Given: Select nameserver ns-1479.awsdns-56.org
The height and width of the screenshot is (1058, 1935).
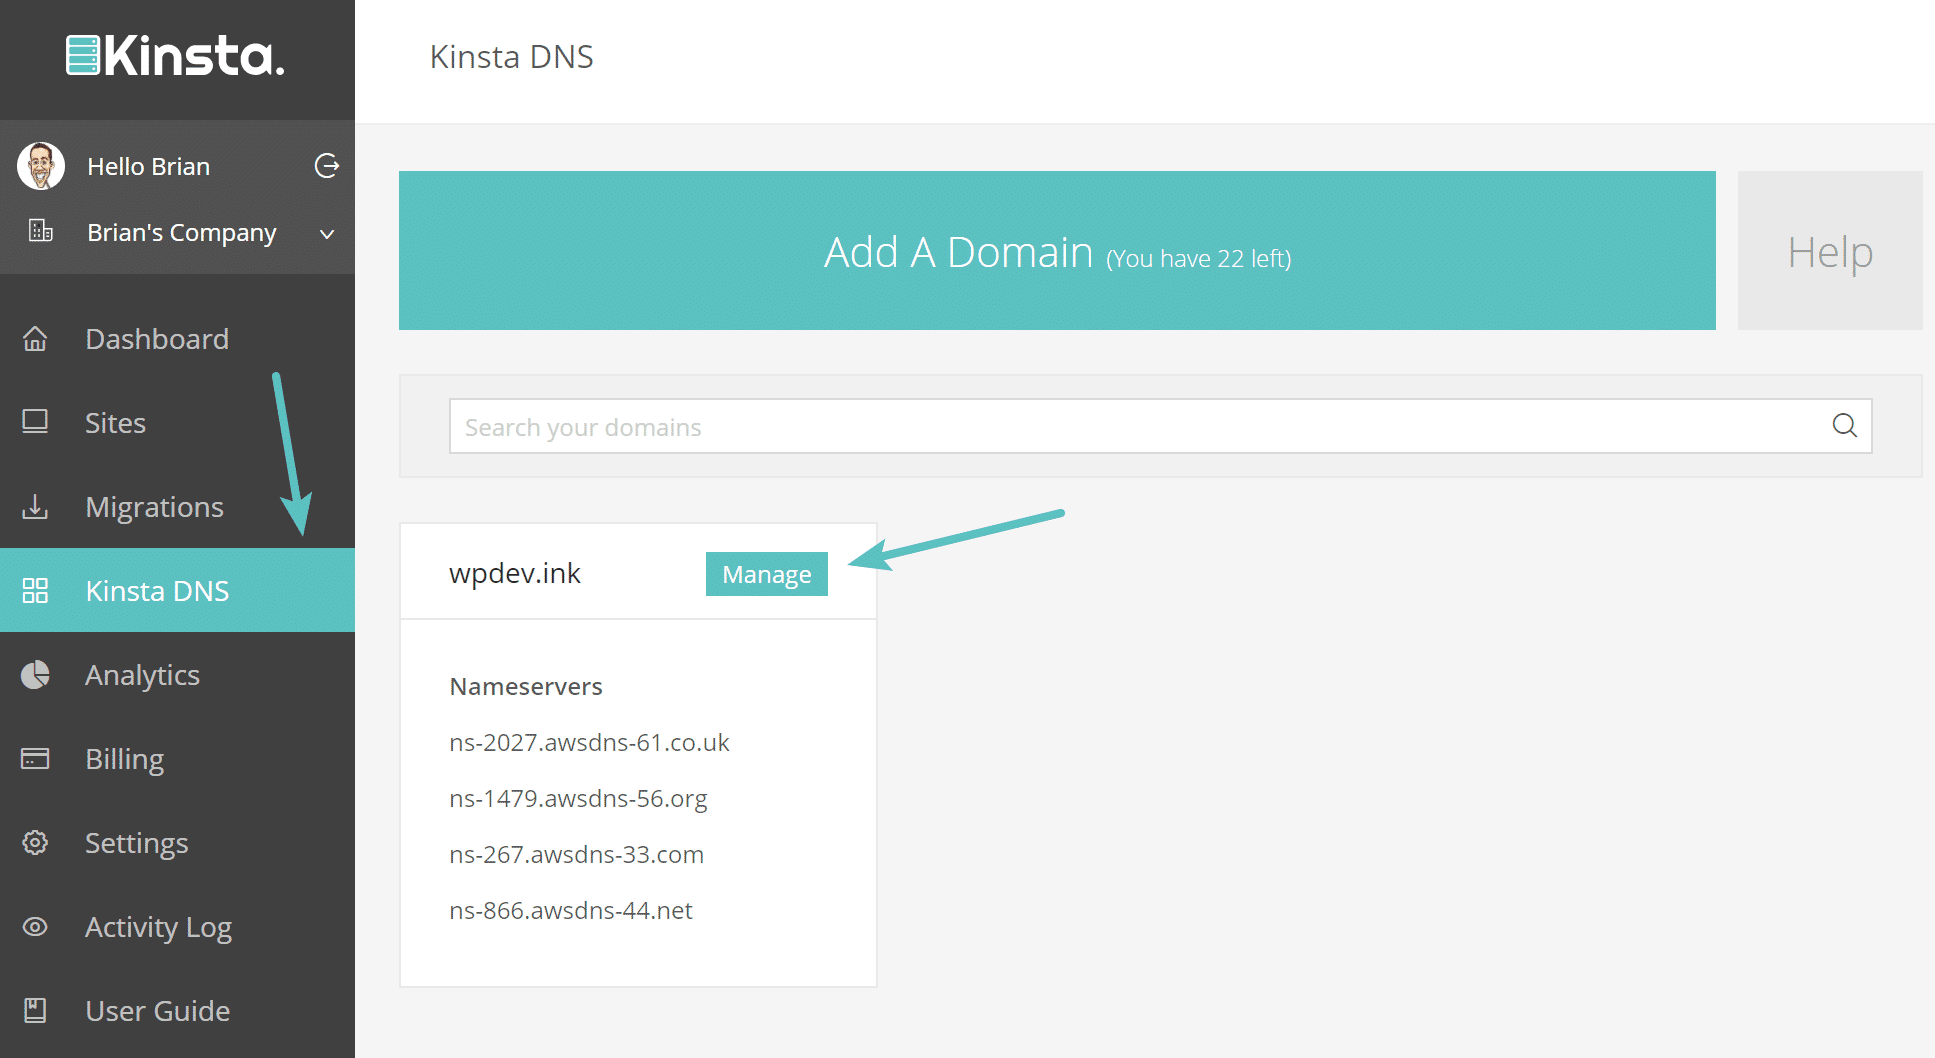Looking at the screenshot, I should [x=579, y=799].
